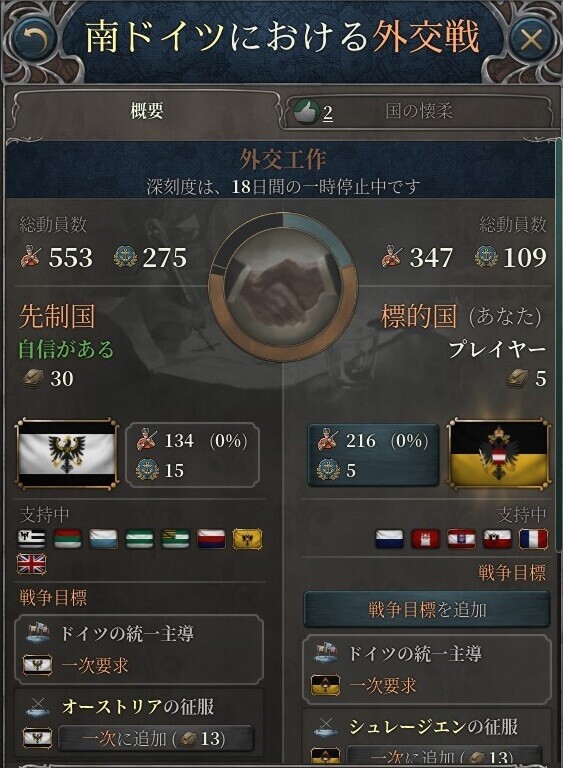Close the diplomatic play panel with the X
Viewport: 563px width, 768px height.
tap(531, 39)
